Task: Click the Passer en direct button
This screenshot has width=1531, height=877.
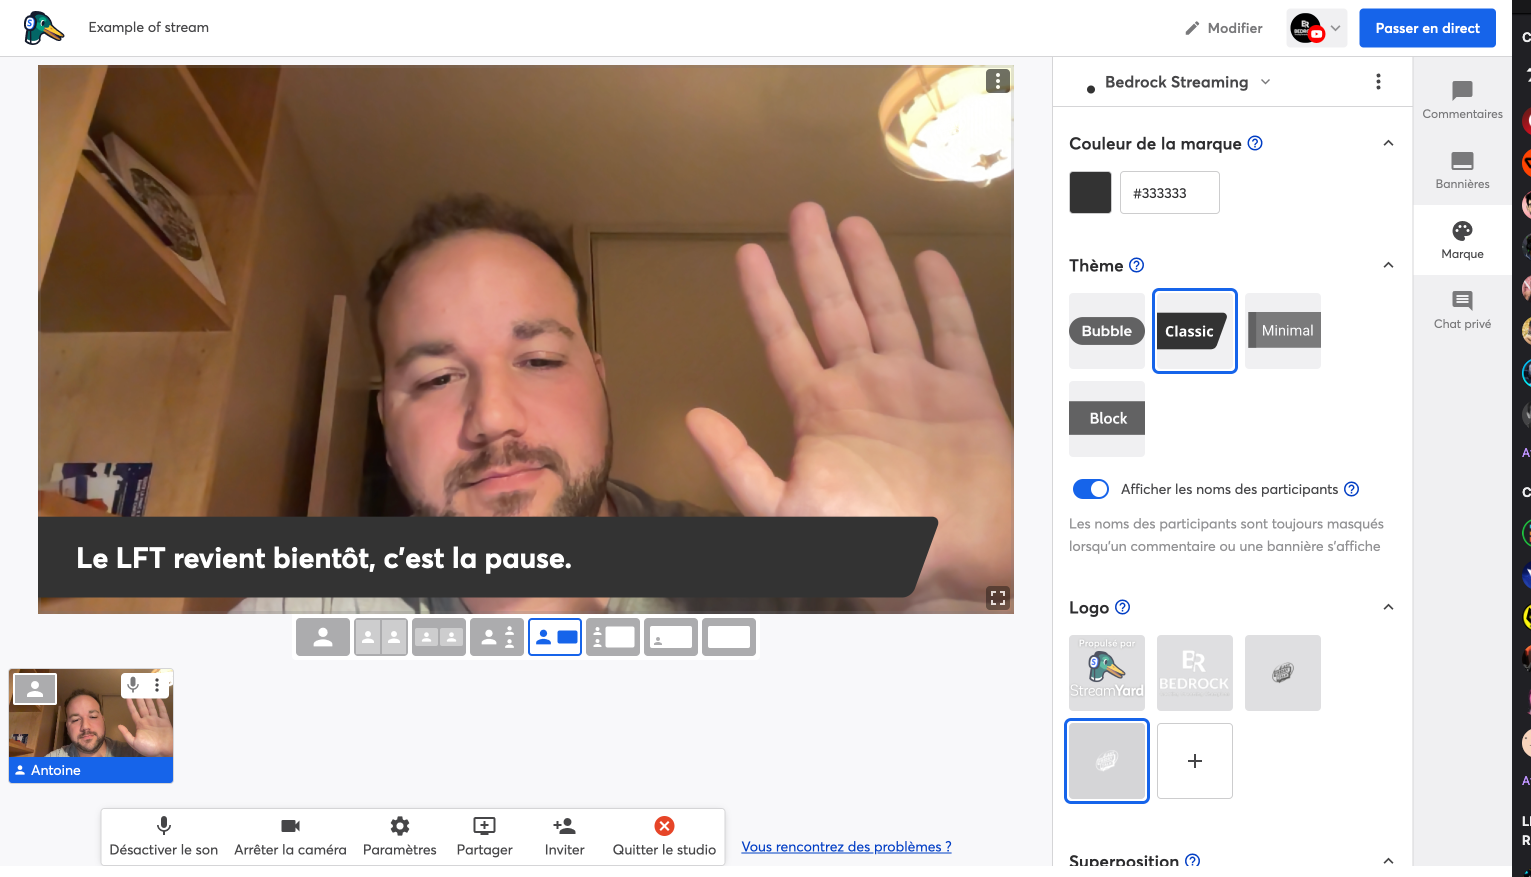Action: point(1427,28)
